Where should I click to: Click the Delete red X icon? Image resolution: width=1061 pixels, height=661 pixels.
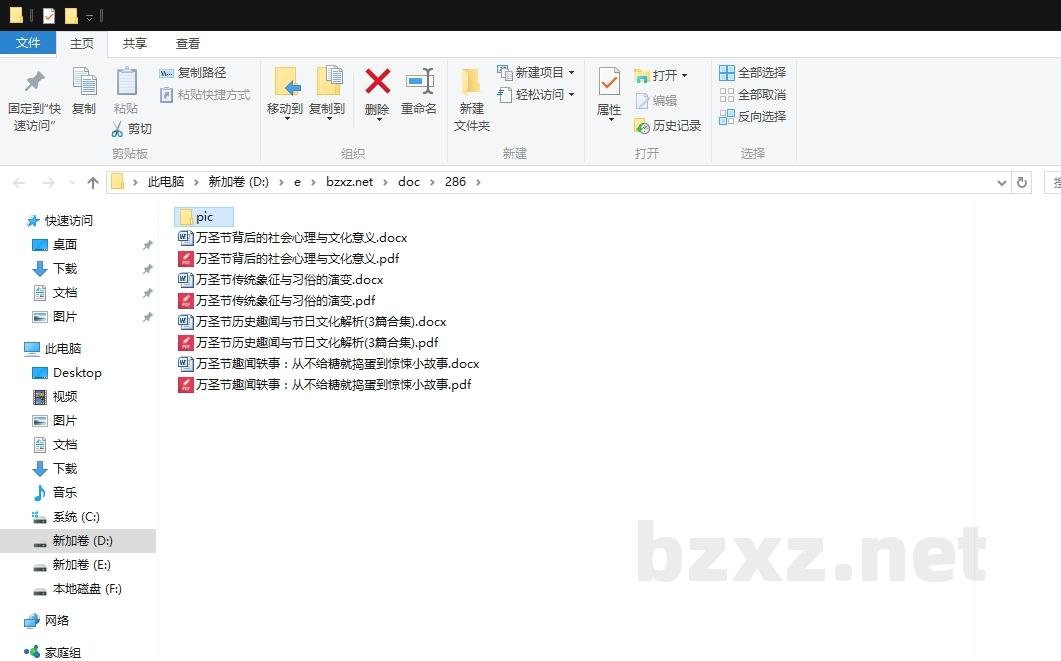pos(377,83)
